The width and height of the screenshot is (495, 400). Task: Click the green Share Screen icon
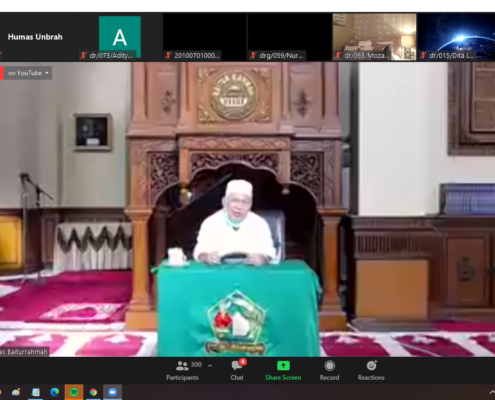click(x=283, y=366)
